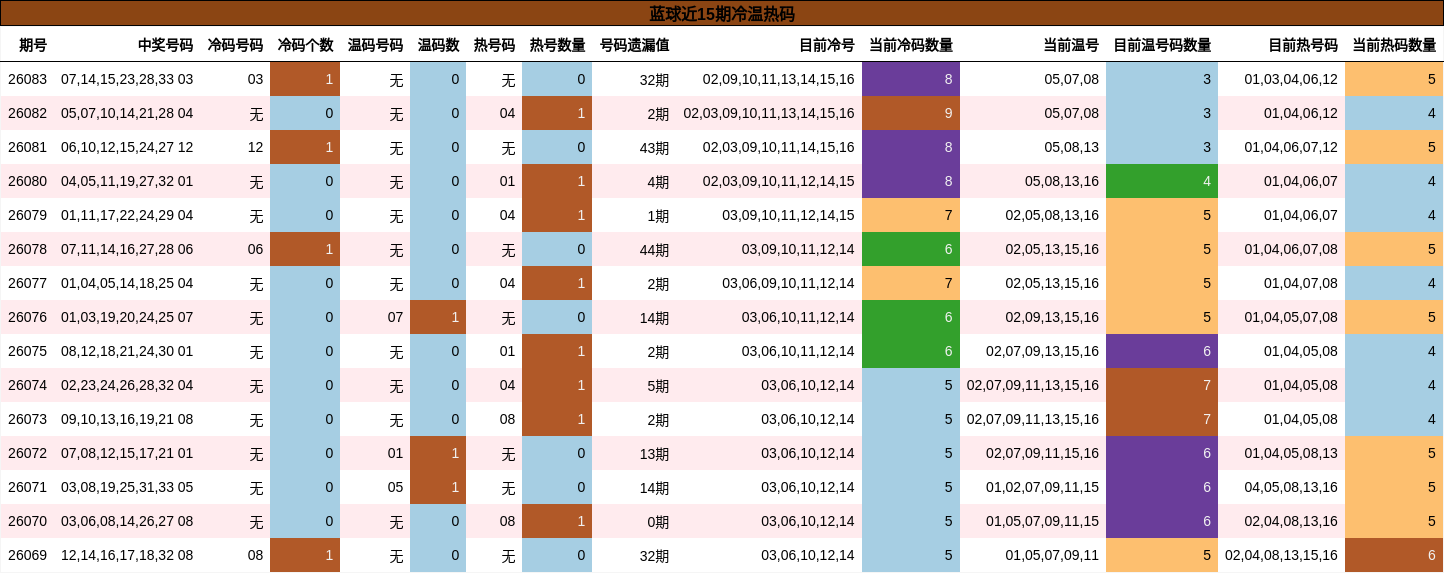Screen dimensions: 1444x573
Task: Select hot numbers 01,03,04,06,12
Action: (1291, 79)
